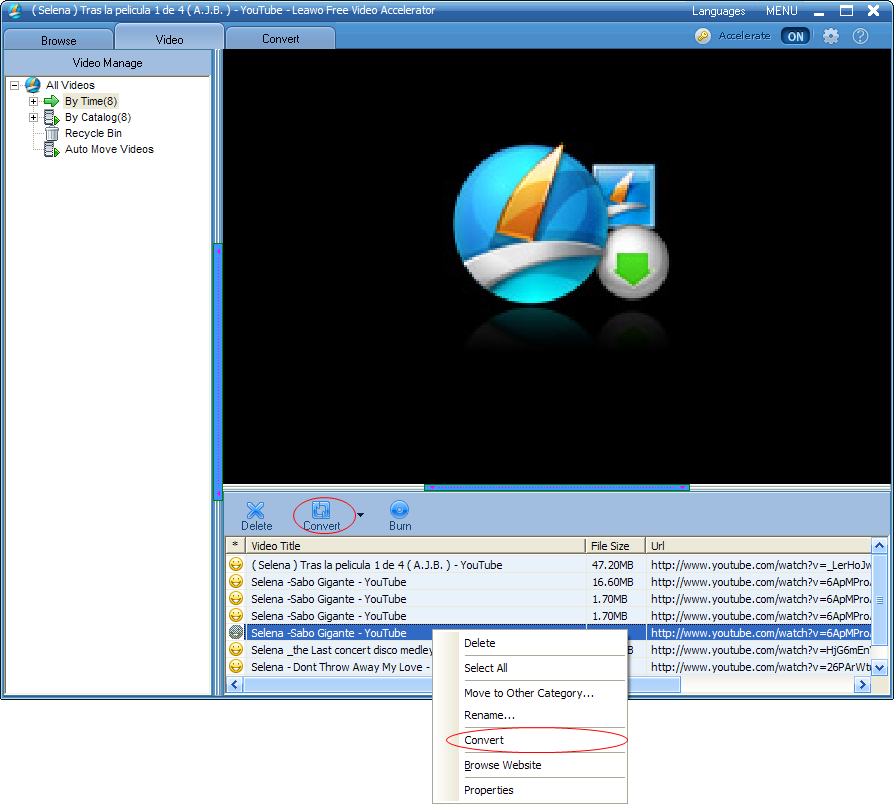This screenshot has width=894, height=804.
Task: Sort by File Size column header
Action: 615,546
